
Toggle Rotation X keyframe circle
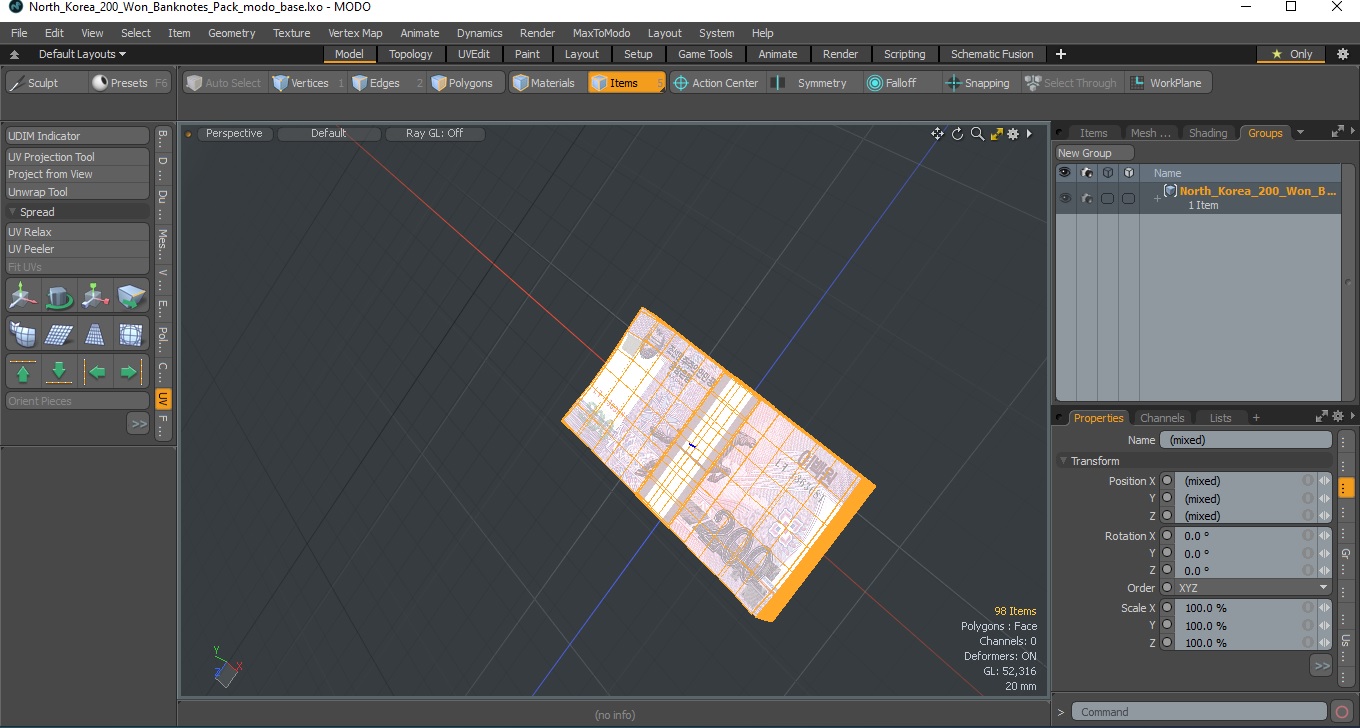1167,536
